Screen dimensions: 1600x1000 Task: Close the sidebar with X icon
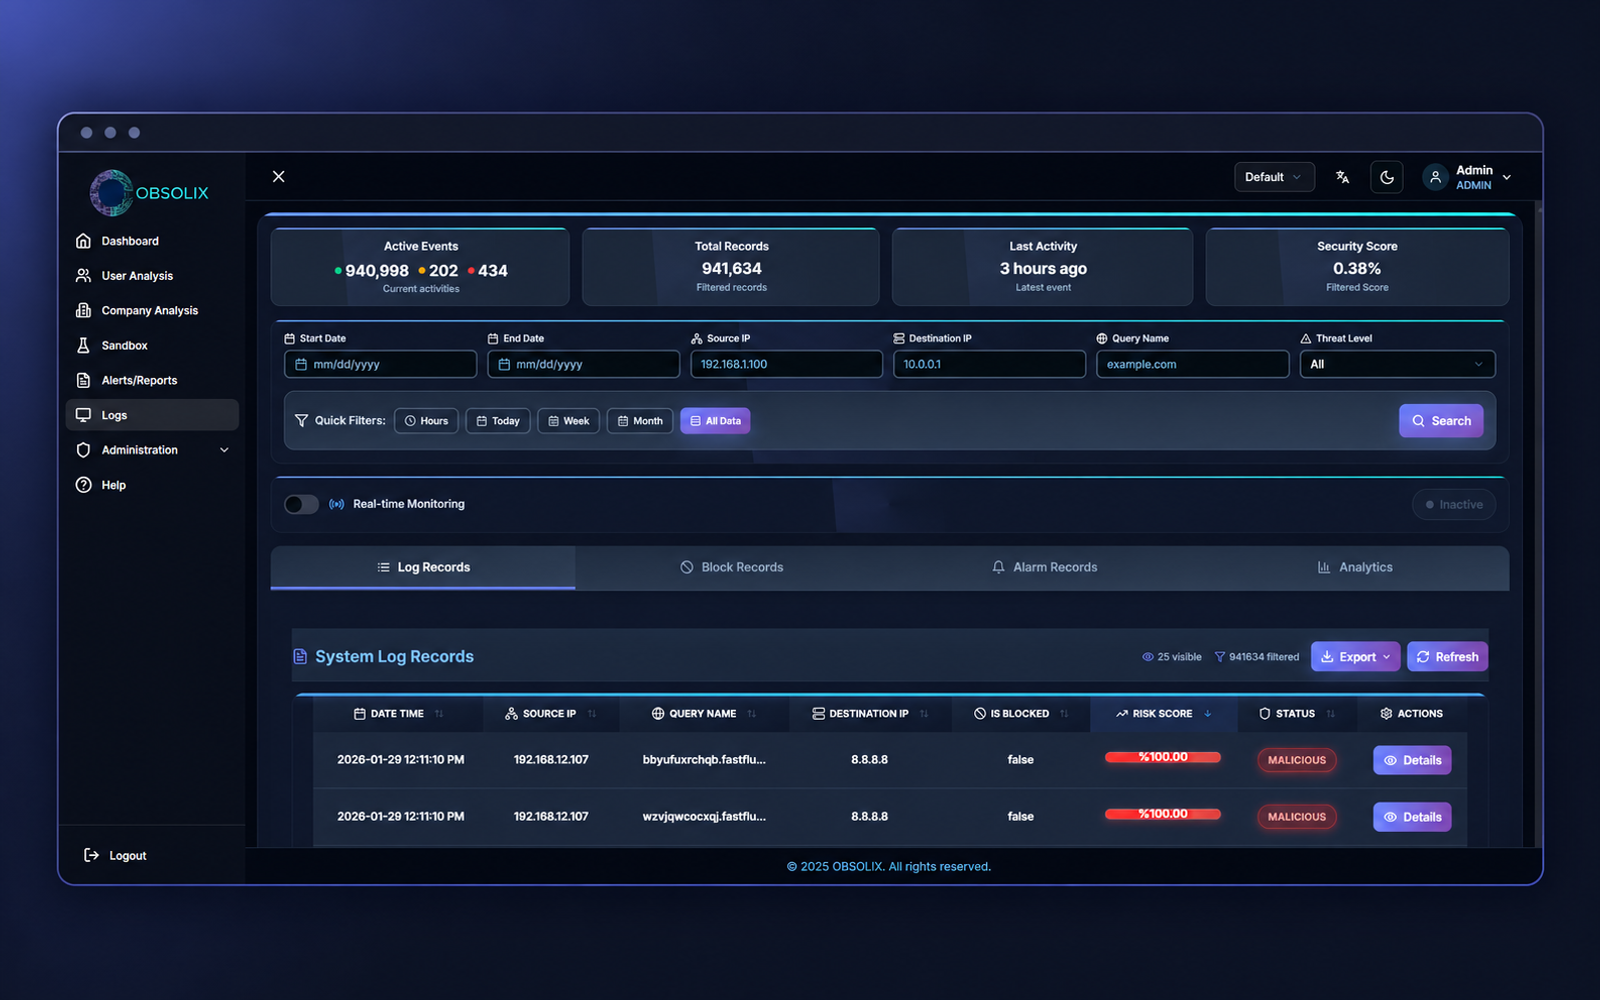279,176
